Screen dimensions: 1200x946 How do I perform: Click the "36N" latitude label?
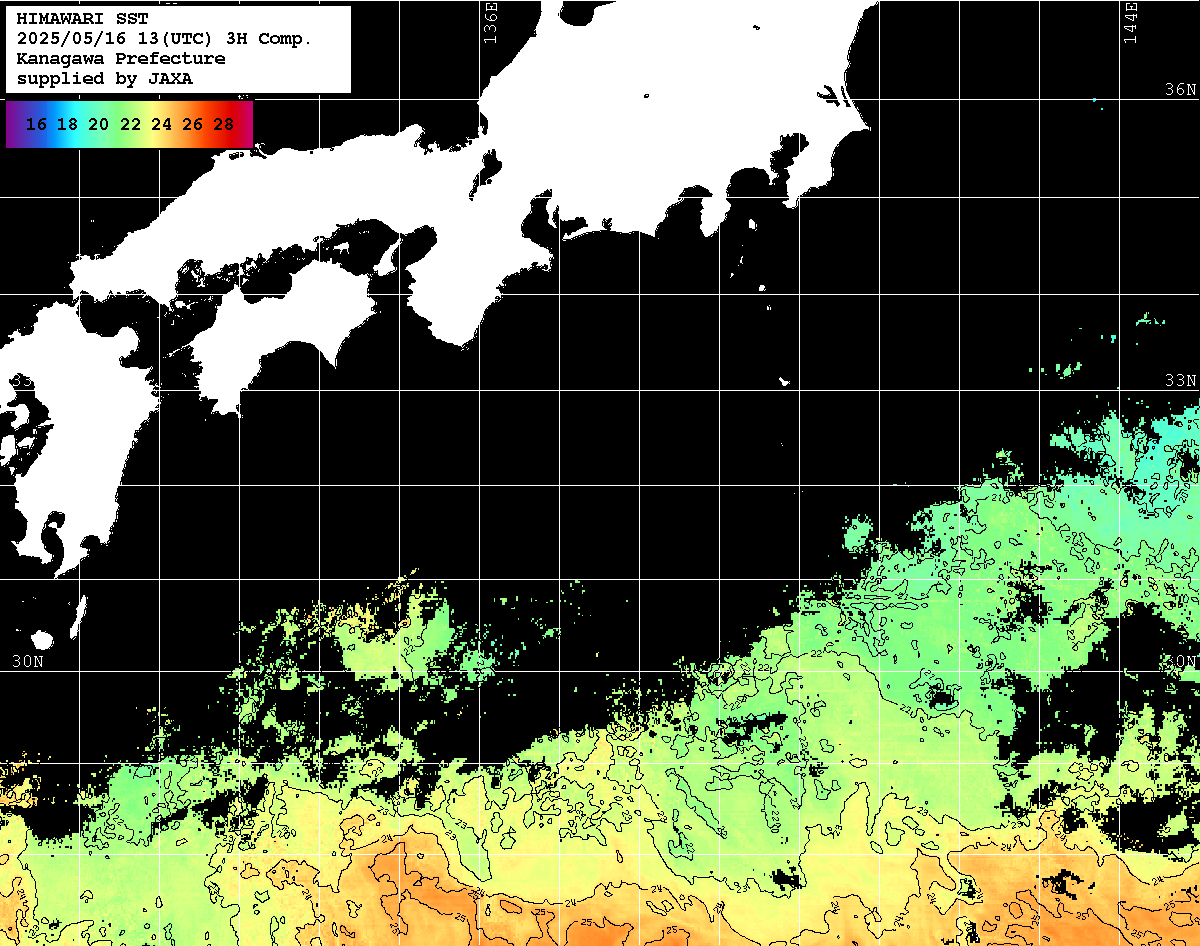[1180, 89]
